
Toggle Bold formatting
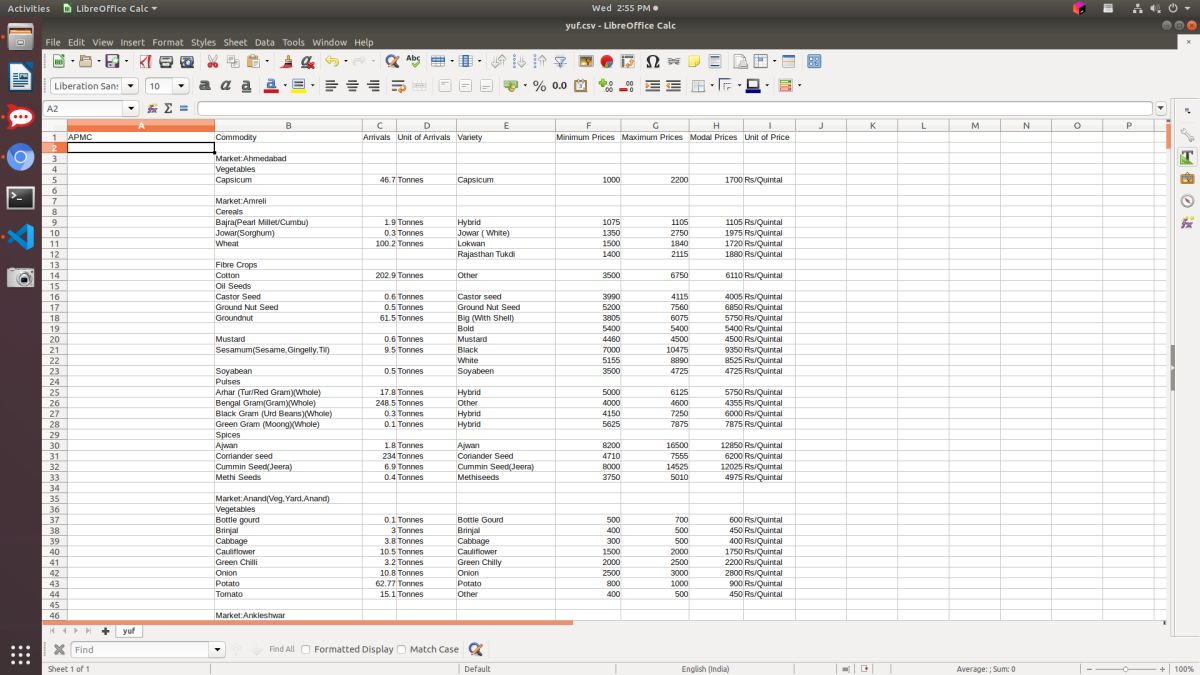204,86
